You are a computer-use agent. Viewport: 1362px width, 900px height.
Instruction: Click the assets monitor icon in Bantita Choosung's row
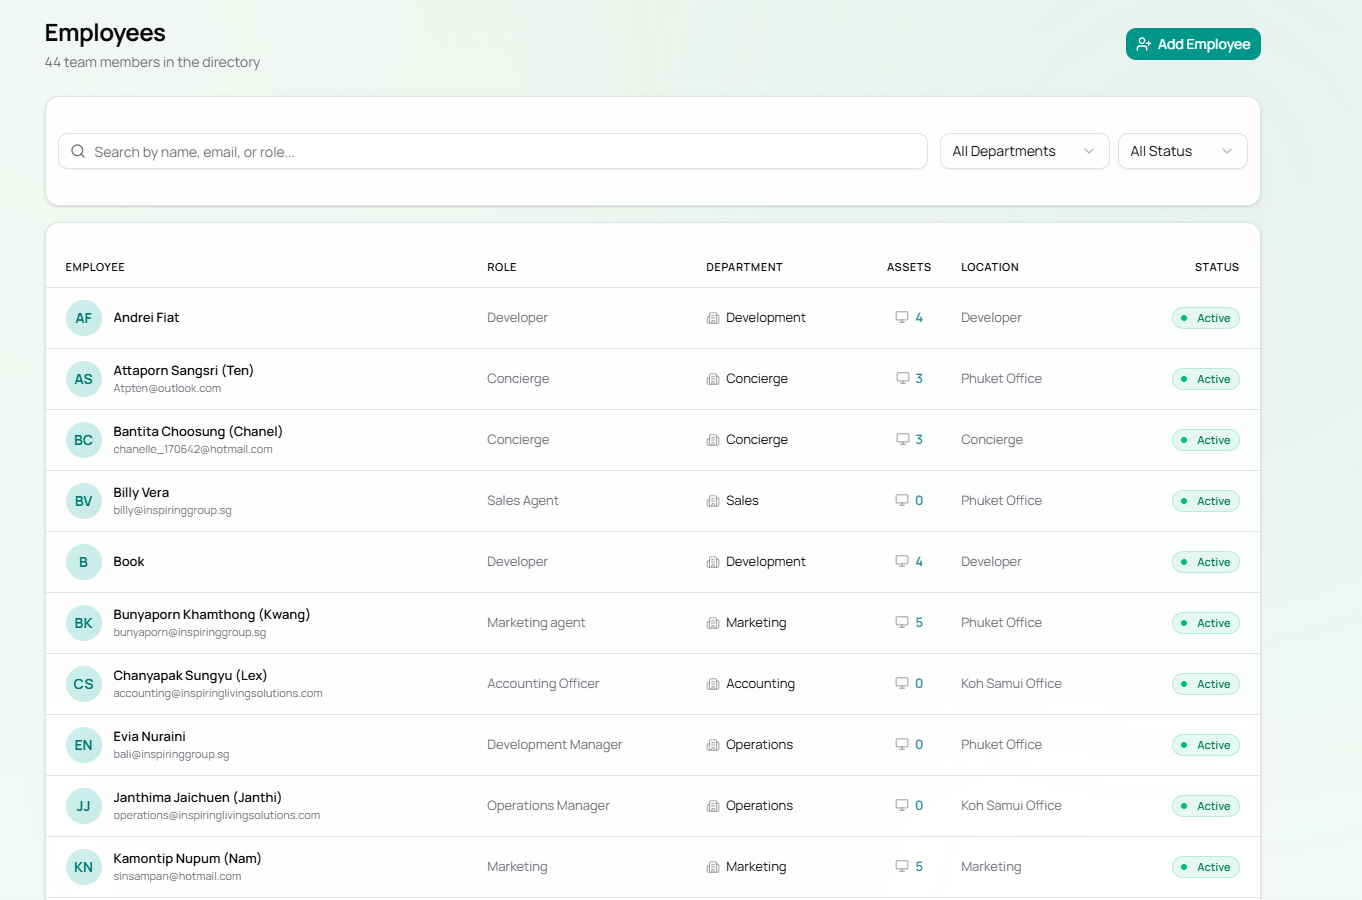pyautogui.click(x=902, y=440)
